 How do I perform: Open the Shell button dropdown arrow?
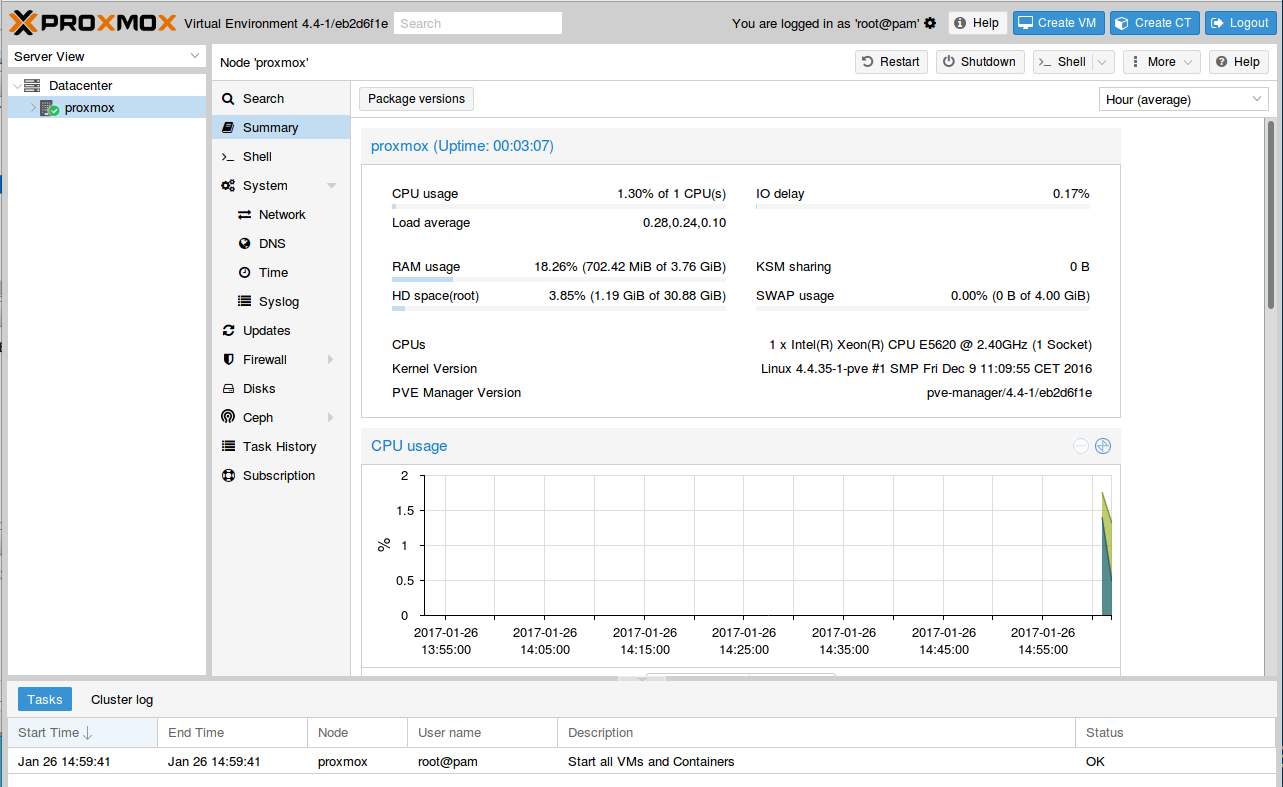[1103, 62]
